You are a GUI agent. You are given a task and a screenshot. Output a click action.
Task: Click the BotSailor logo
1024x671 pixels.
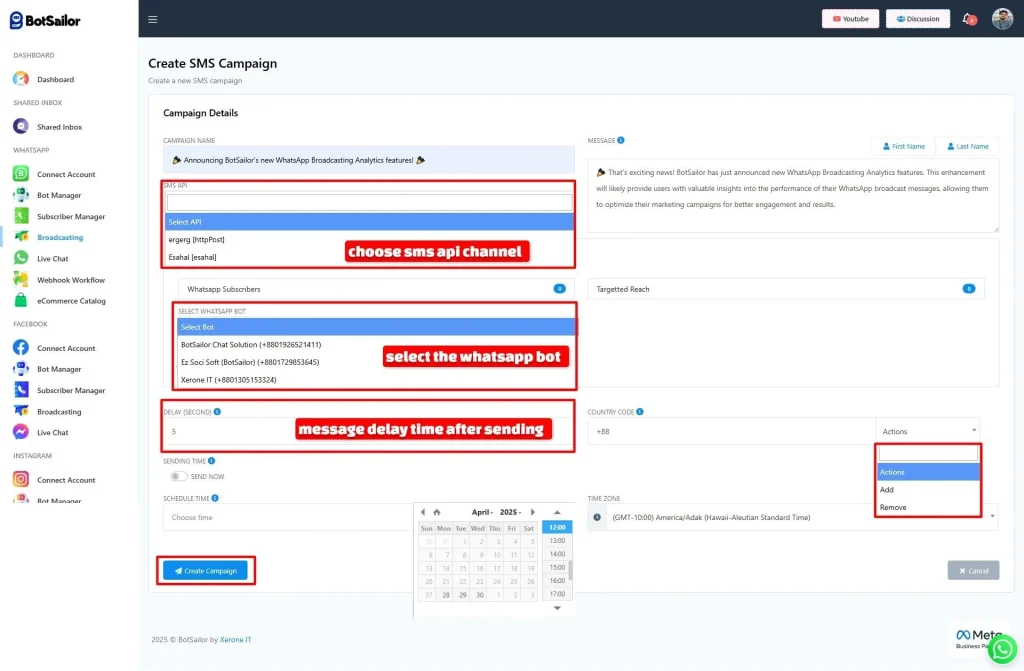tap(45, 20)
